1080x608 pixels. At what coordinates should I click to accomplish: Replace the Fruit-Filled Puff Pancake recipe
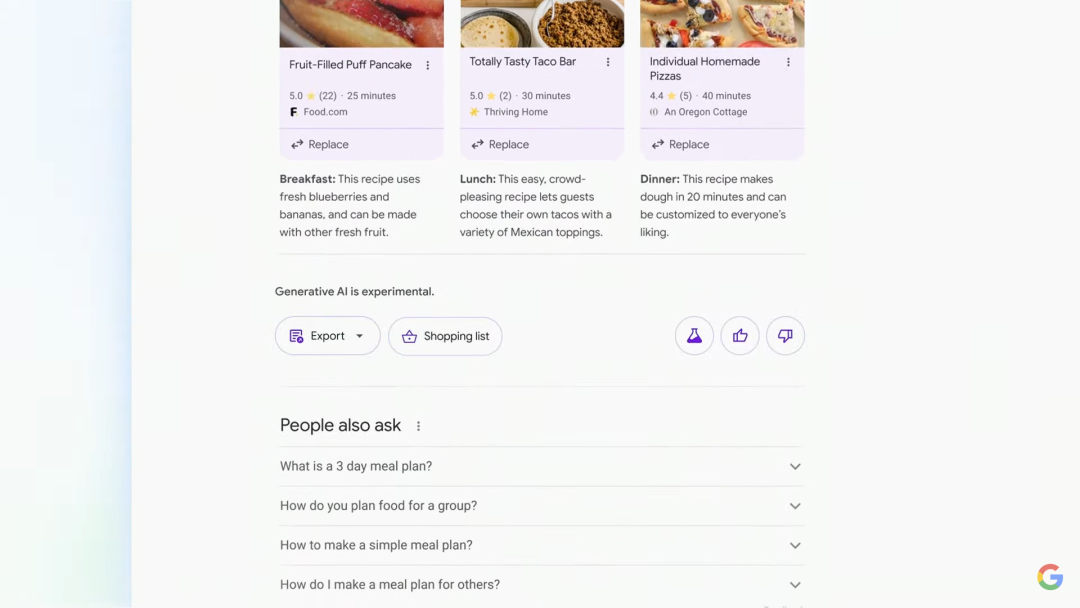pyautogui.click(x=320, y=144)
